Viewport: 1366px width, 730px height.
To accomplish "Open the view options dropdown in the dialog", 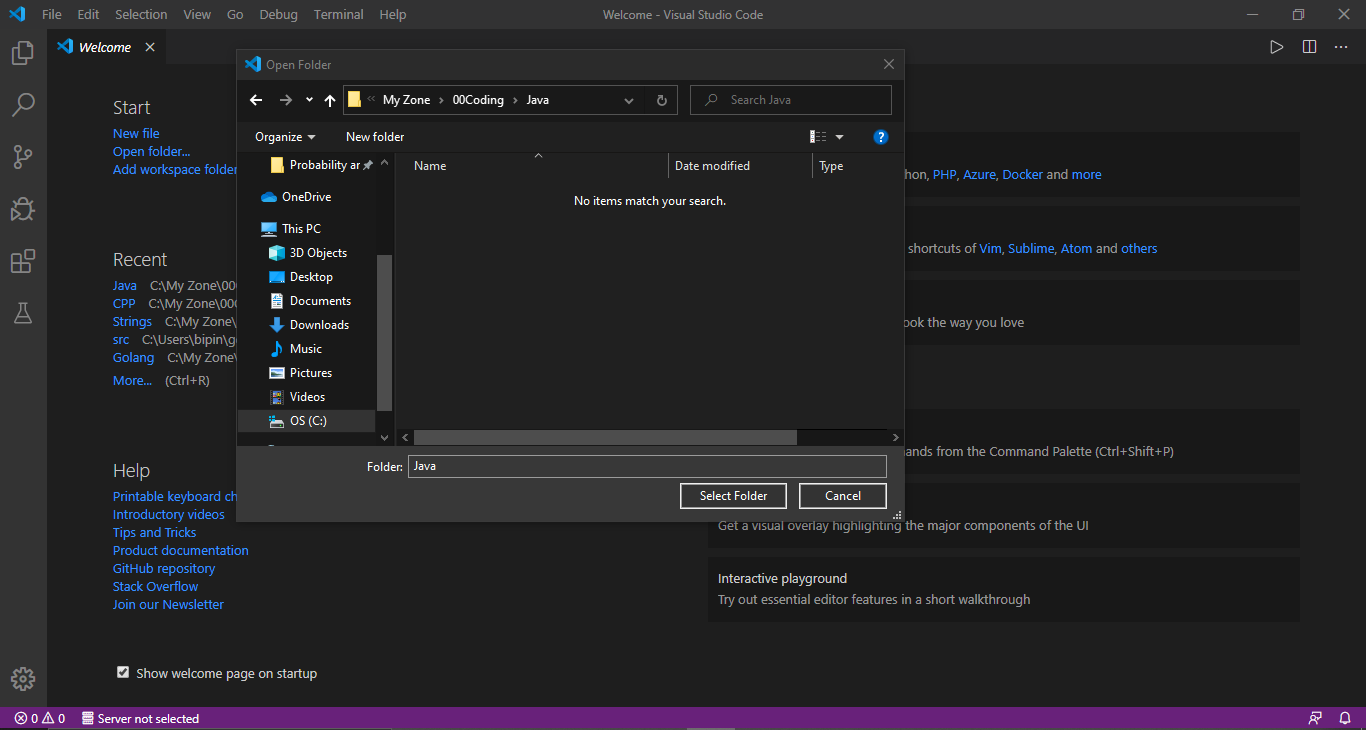I will click(840, 137).
